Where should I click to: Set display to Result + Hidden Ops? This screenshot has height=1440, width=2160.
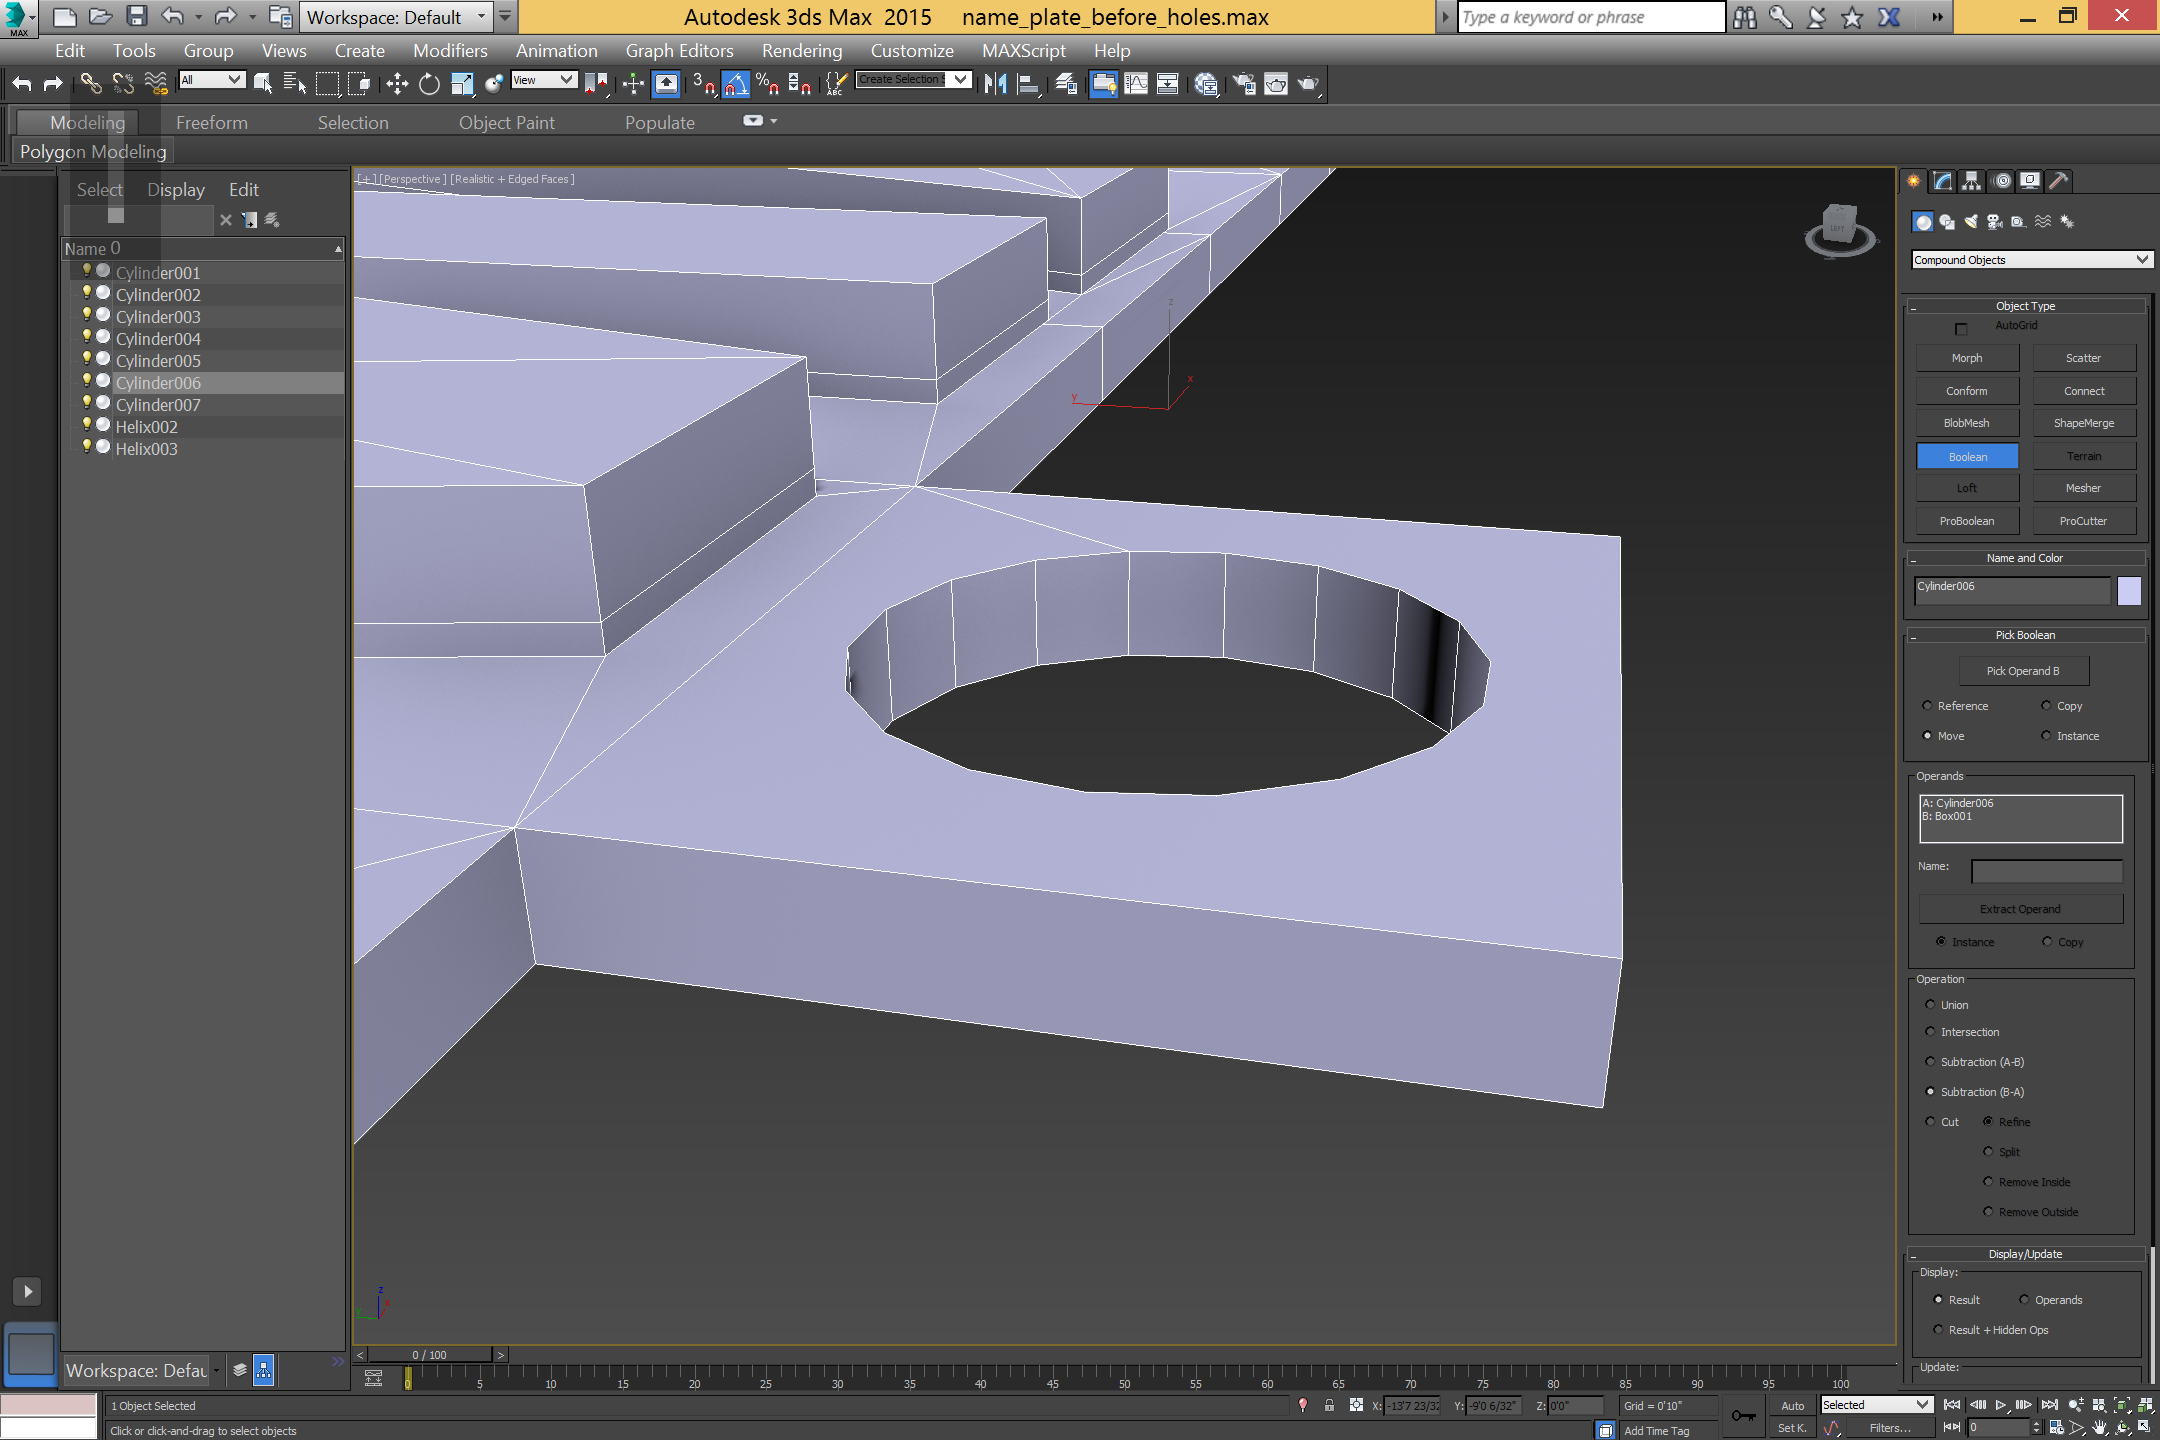1938,1330
